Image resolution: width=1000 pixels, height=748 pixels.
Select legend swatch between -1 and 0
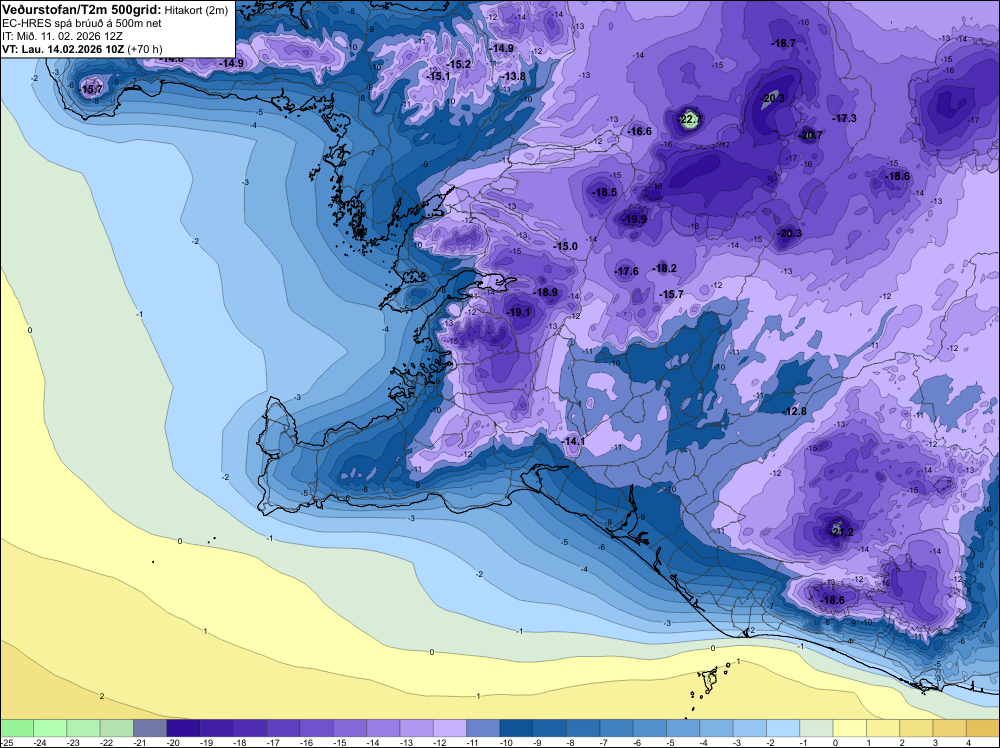click(x=816, y=728)
